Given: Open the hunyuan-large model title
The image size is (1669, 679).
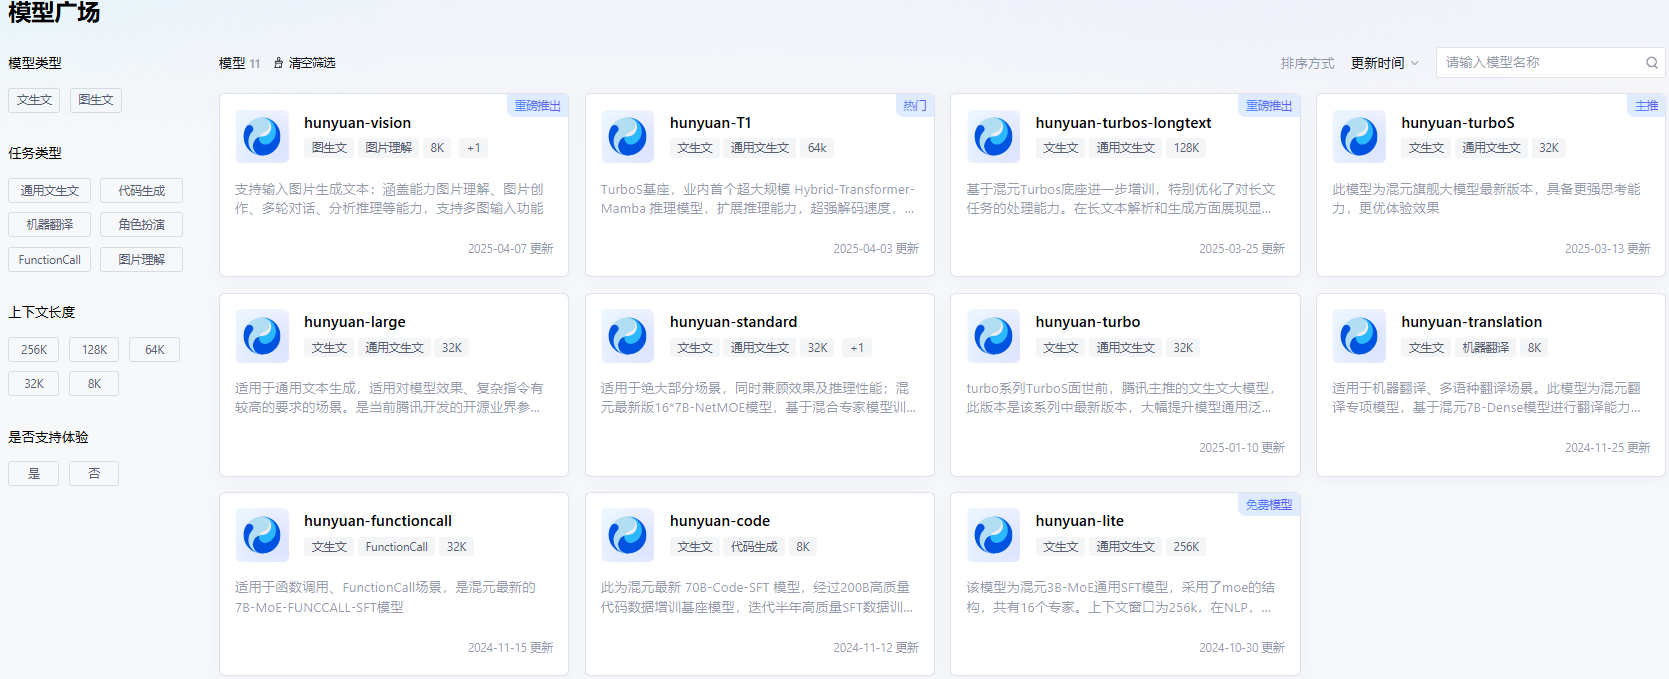Looking at the screenshot, I should (x=355, y=322).
